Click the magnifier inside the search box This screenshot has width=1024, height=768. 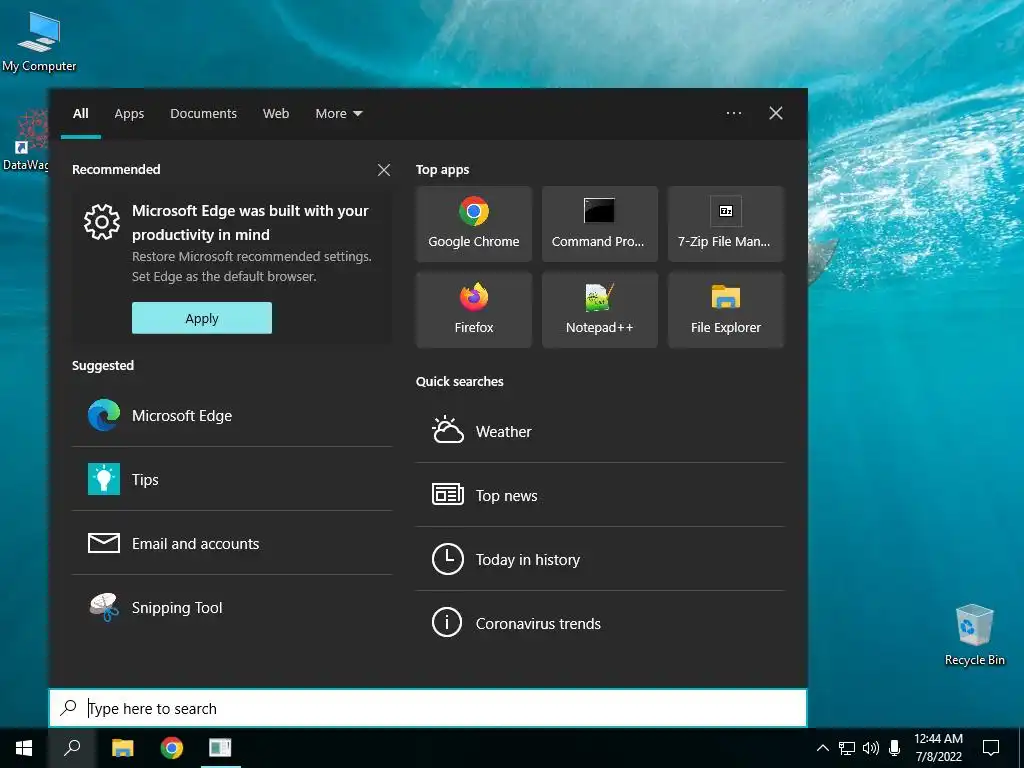click(68, 708)
